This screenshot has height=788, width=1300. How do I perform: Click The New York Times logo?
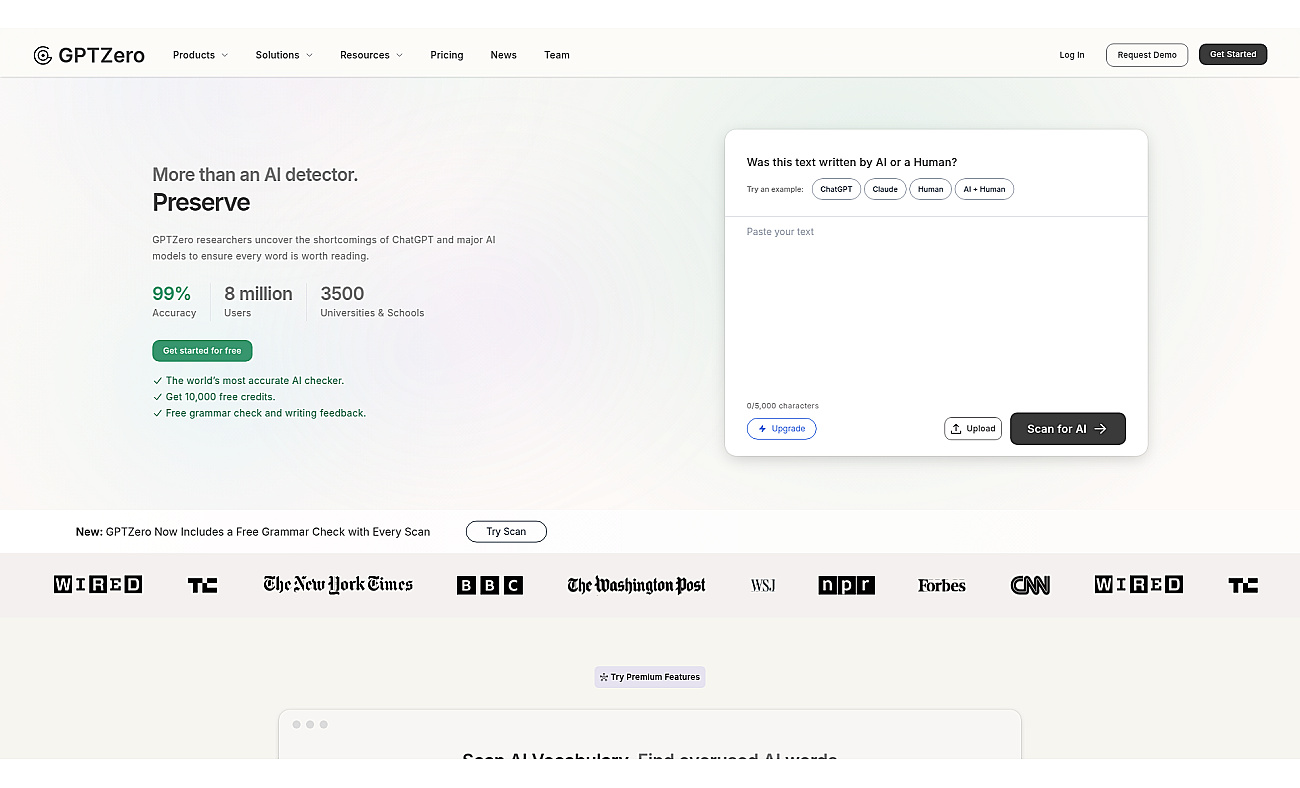tap(338, 585)
